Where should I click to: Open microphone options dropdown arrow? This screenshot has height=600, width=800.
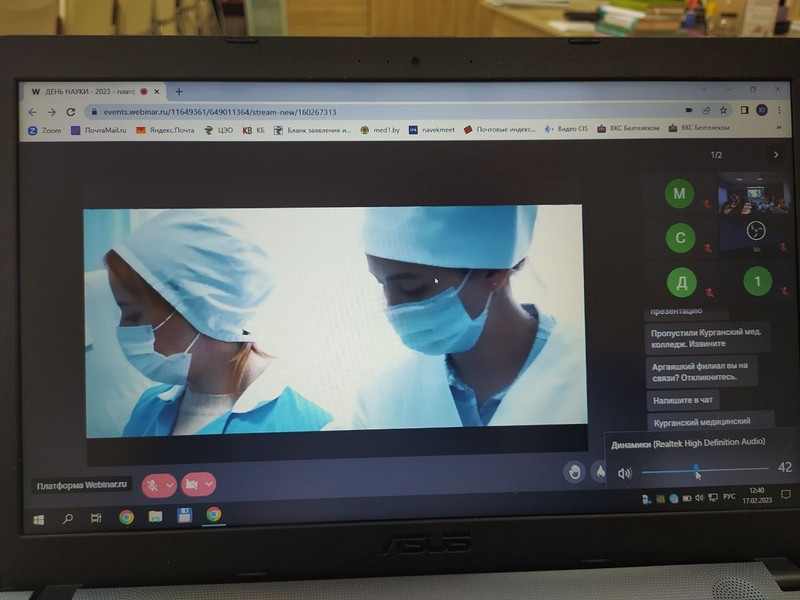170,485
